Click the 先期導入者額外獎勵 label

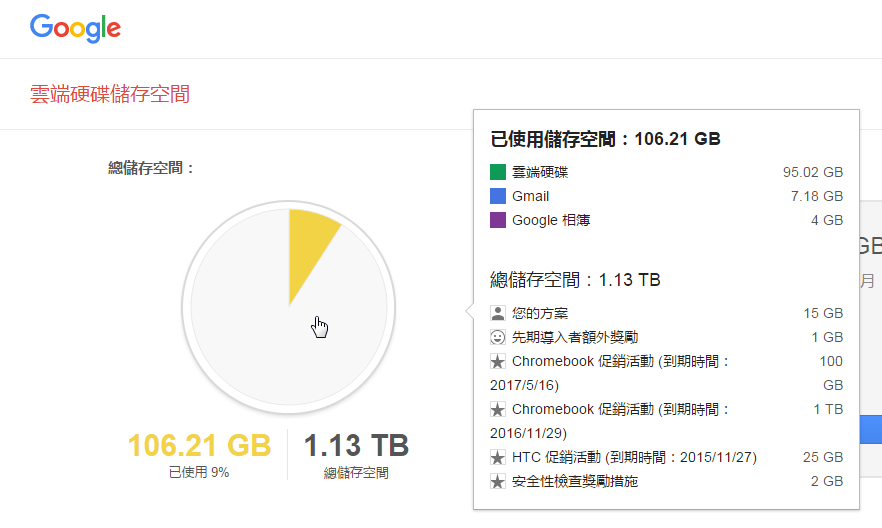575,337
